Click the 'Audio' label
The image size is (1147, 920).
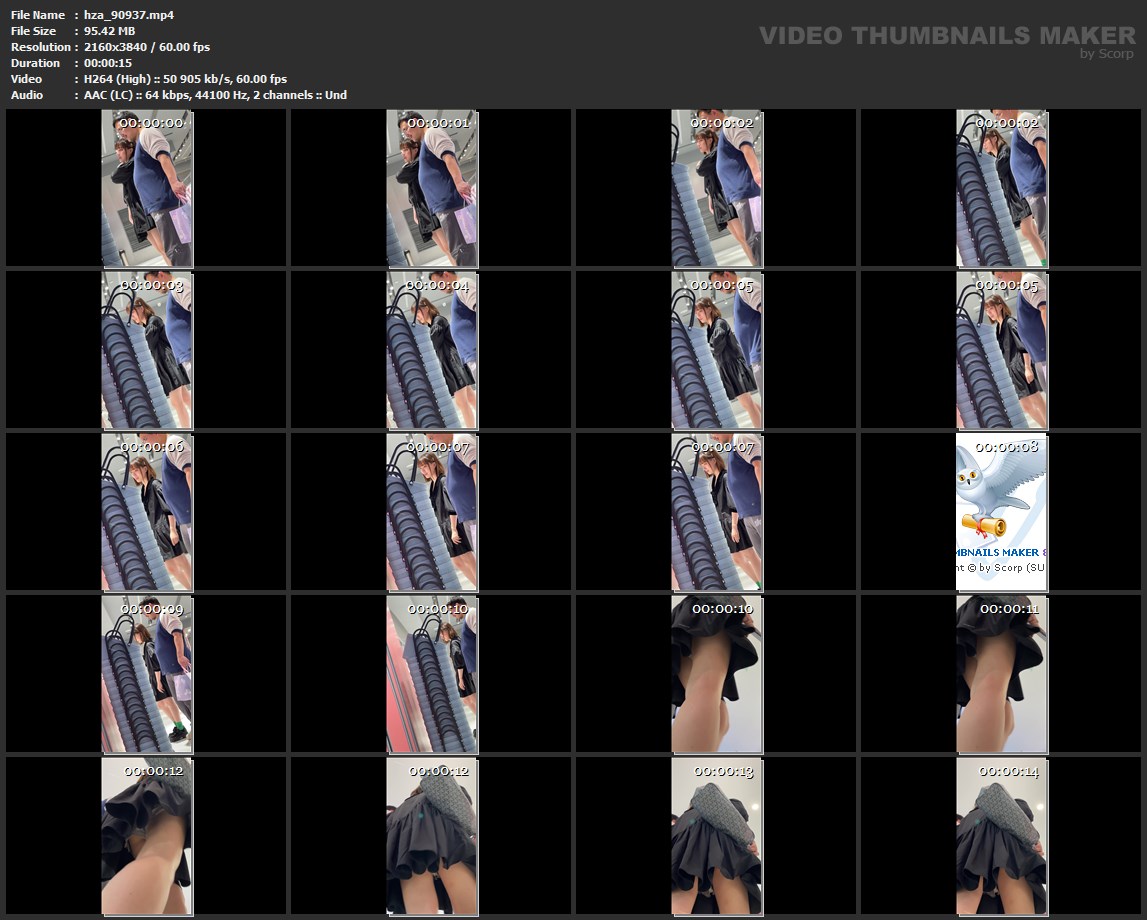[x=27, y=95]
